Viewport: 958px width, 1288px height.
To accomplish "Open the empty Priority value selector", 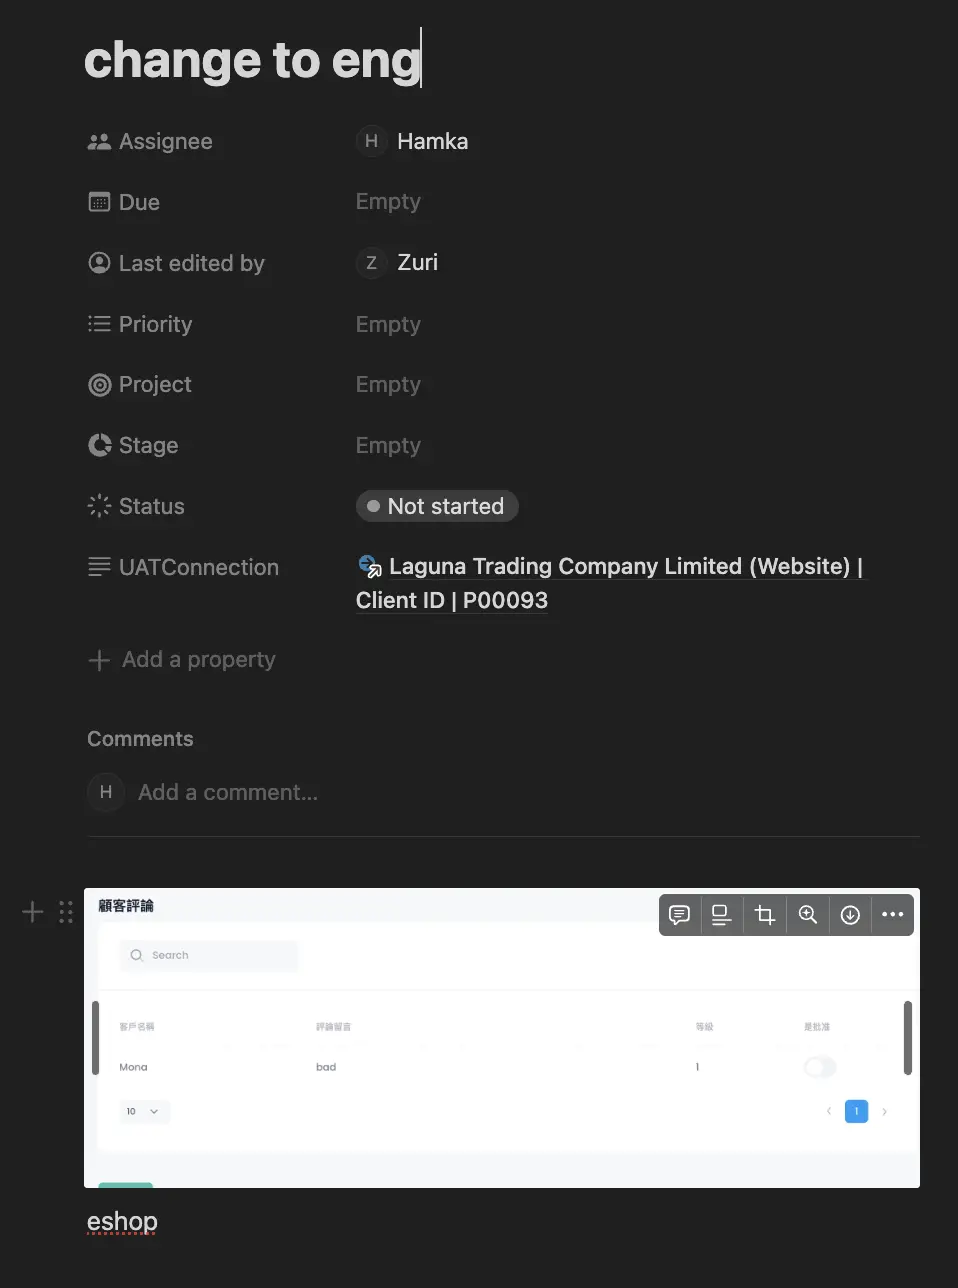I will pos(388,324).
